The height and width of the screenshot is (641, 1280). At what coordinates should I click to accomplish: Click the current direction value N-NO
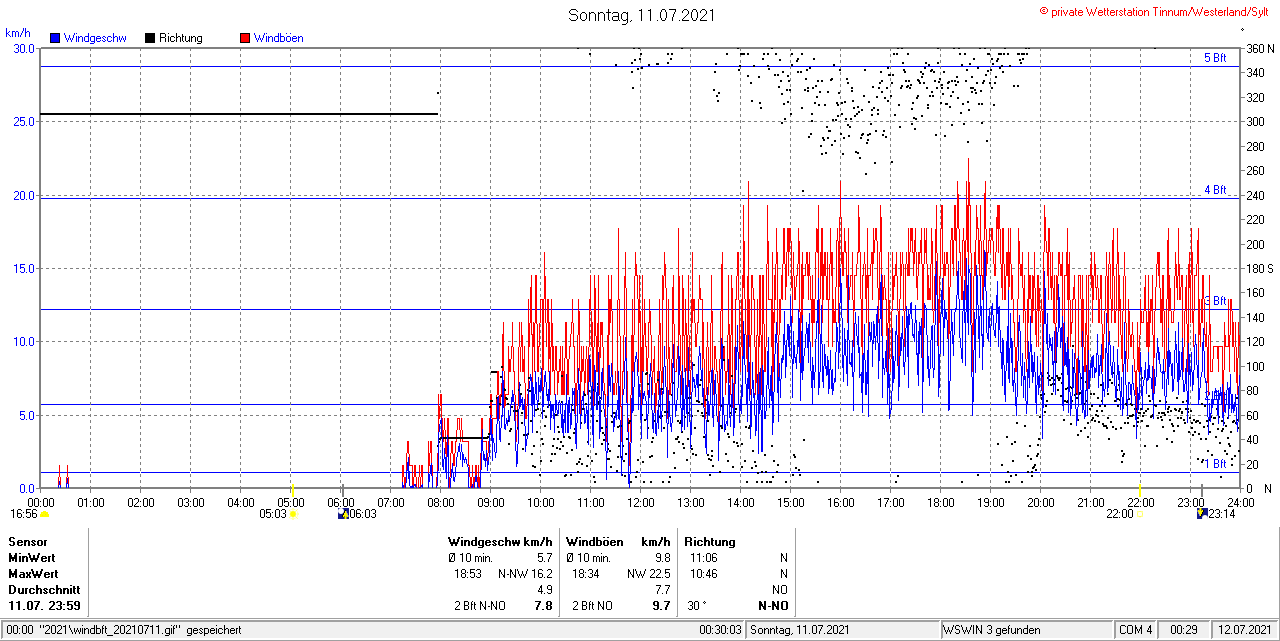(x=772, y=606)
